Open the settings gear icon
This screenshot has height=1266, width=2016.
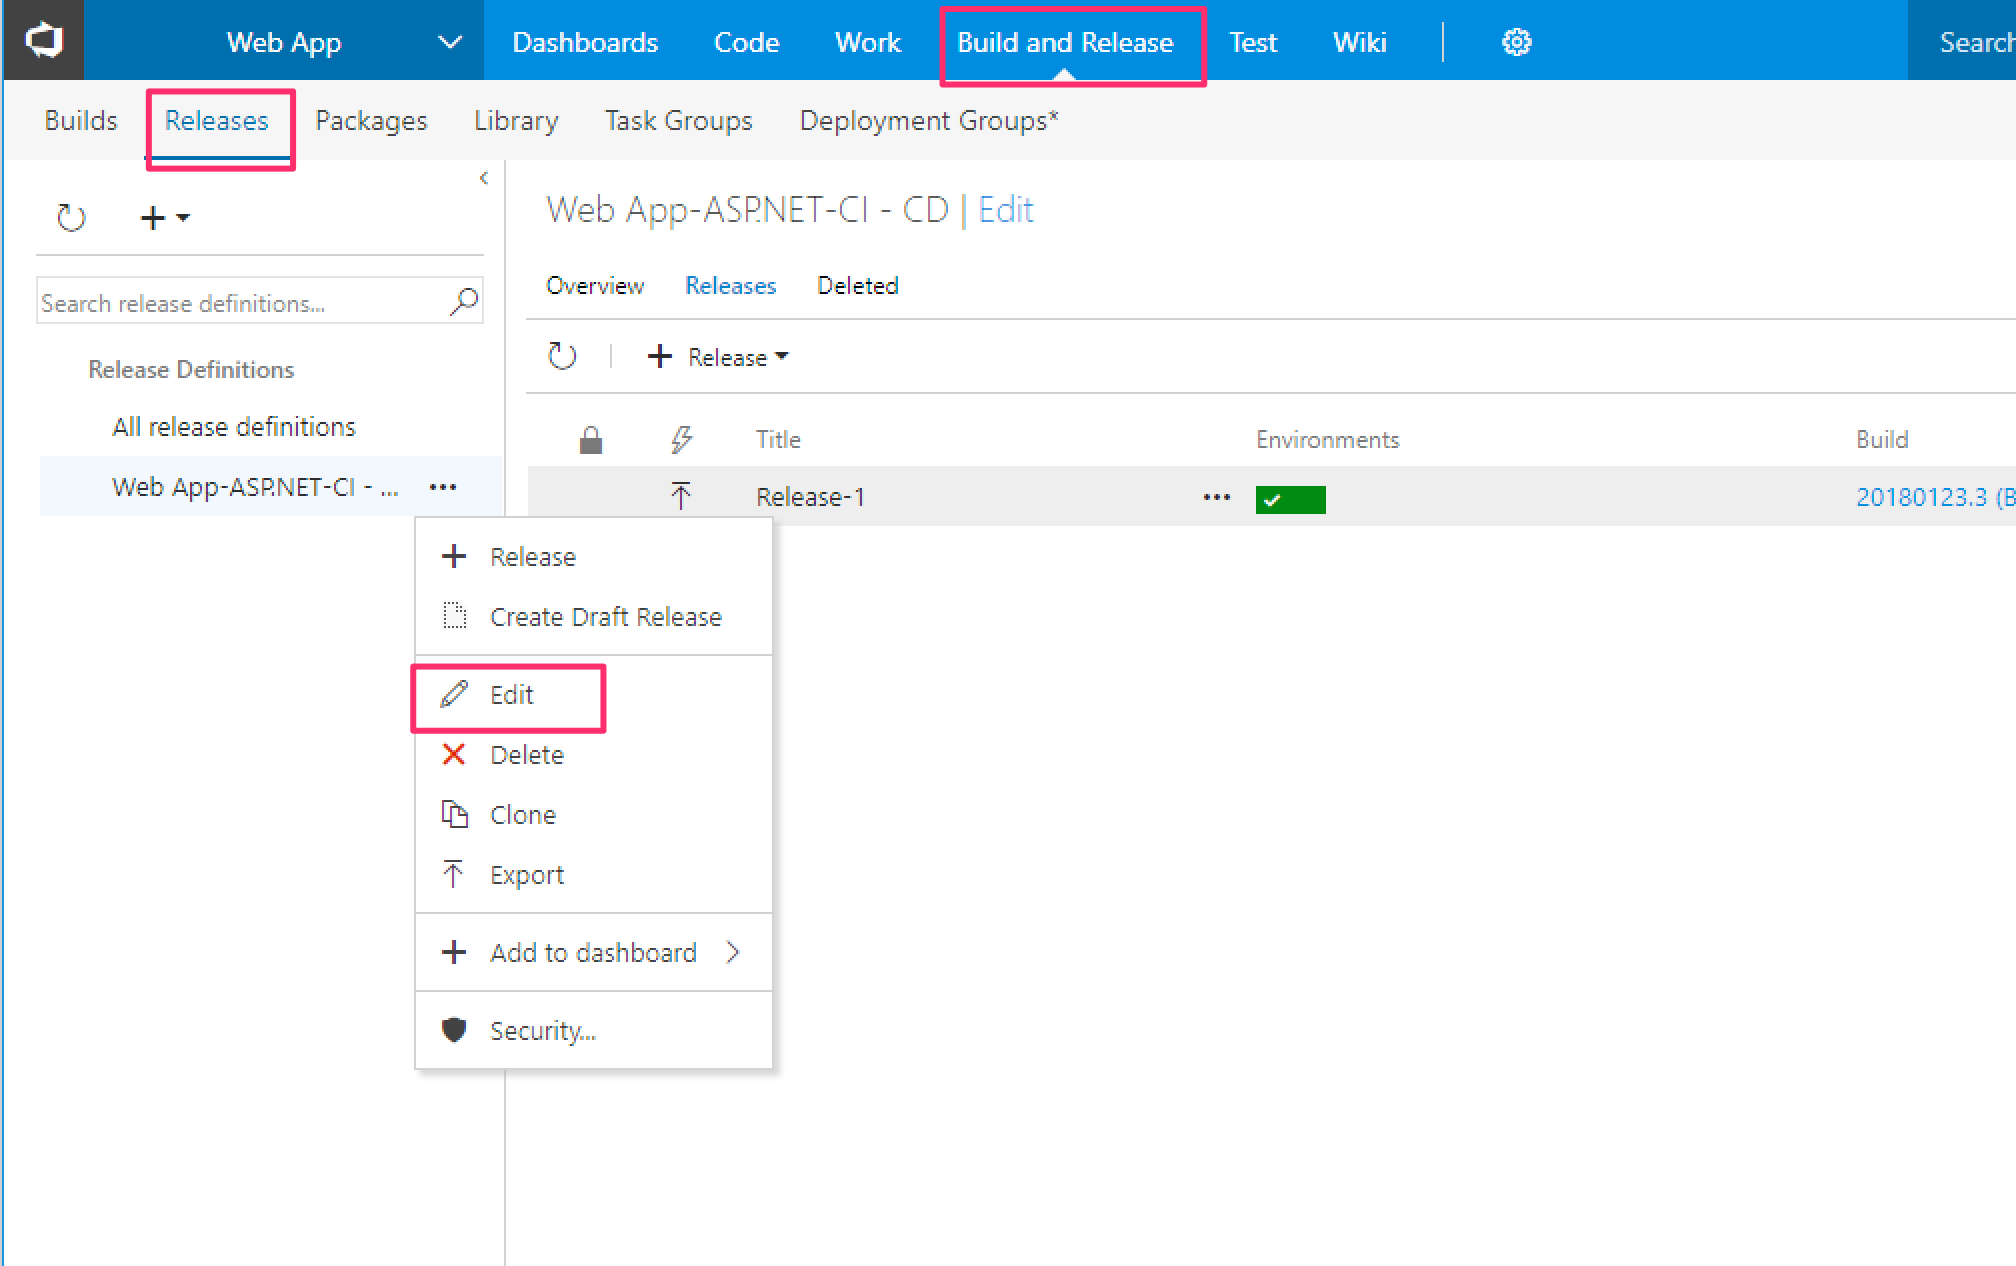tap(1516, 42)
